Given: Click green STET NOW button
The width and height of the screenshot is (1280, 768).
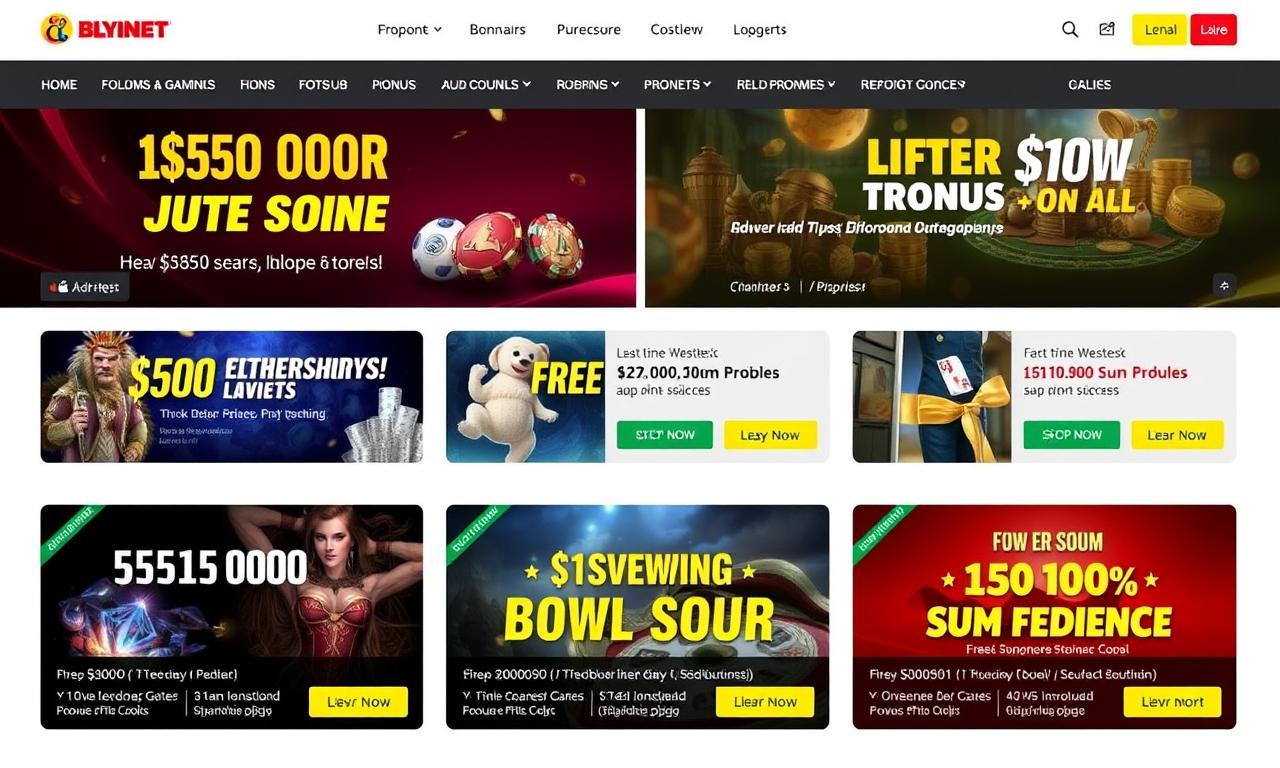Looking at the screenshot, I should pos(665,435).
